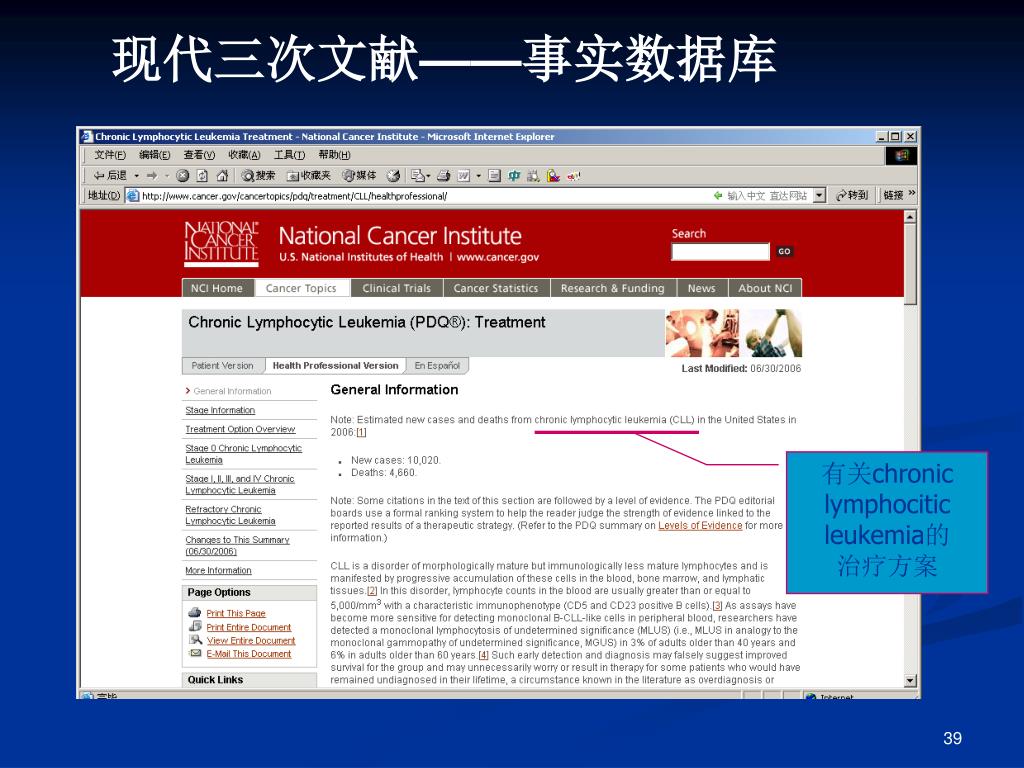Screen dimensions: 1024x768
Task: Switch to Health Professional Version tab
Action: 335,366
